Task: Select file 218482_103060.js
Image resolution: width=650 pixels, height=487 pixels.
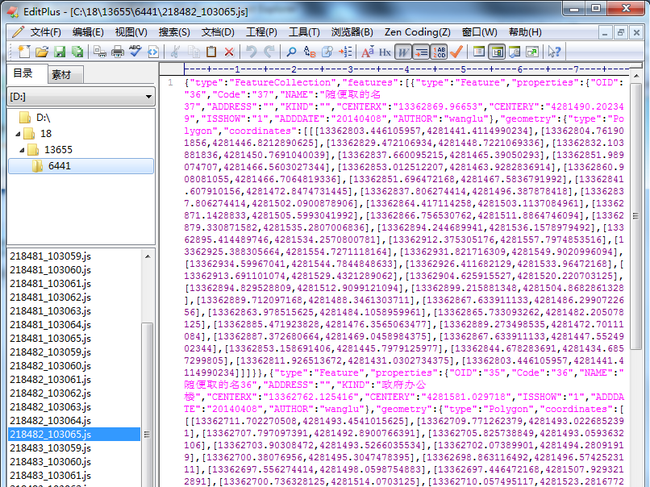Action: click(50, 366)
